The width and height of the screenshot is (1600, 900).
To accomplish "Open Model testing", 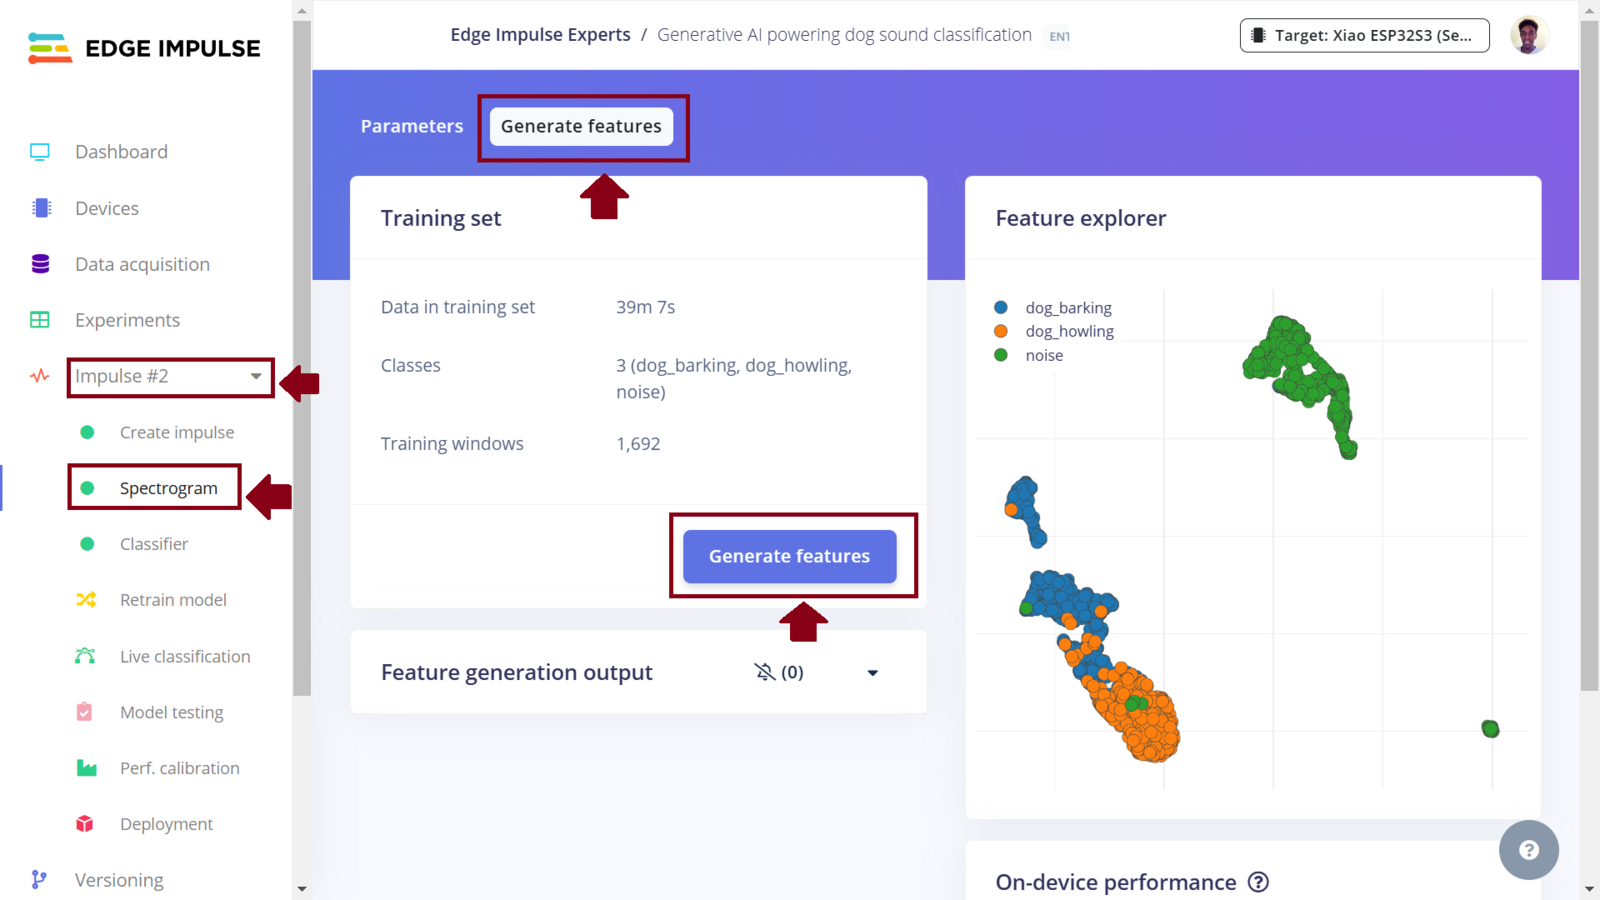I will (x=171, y=712).
